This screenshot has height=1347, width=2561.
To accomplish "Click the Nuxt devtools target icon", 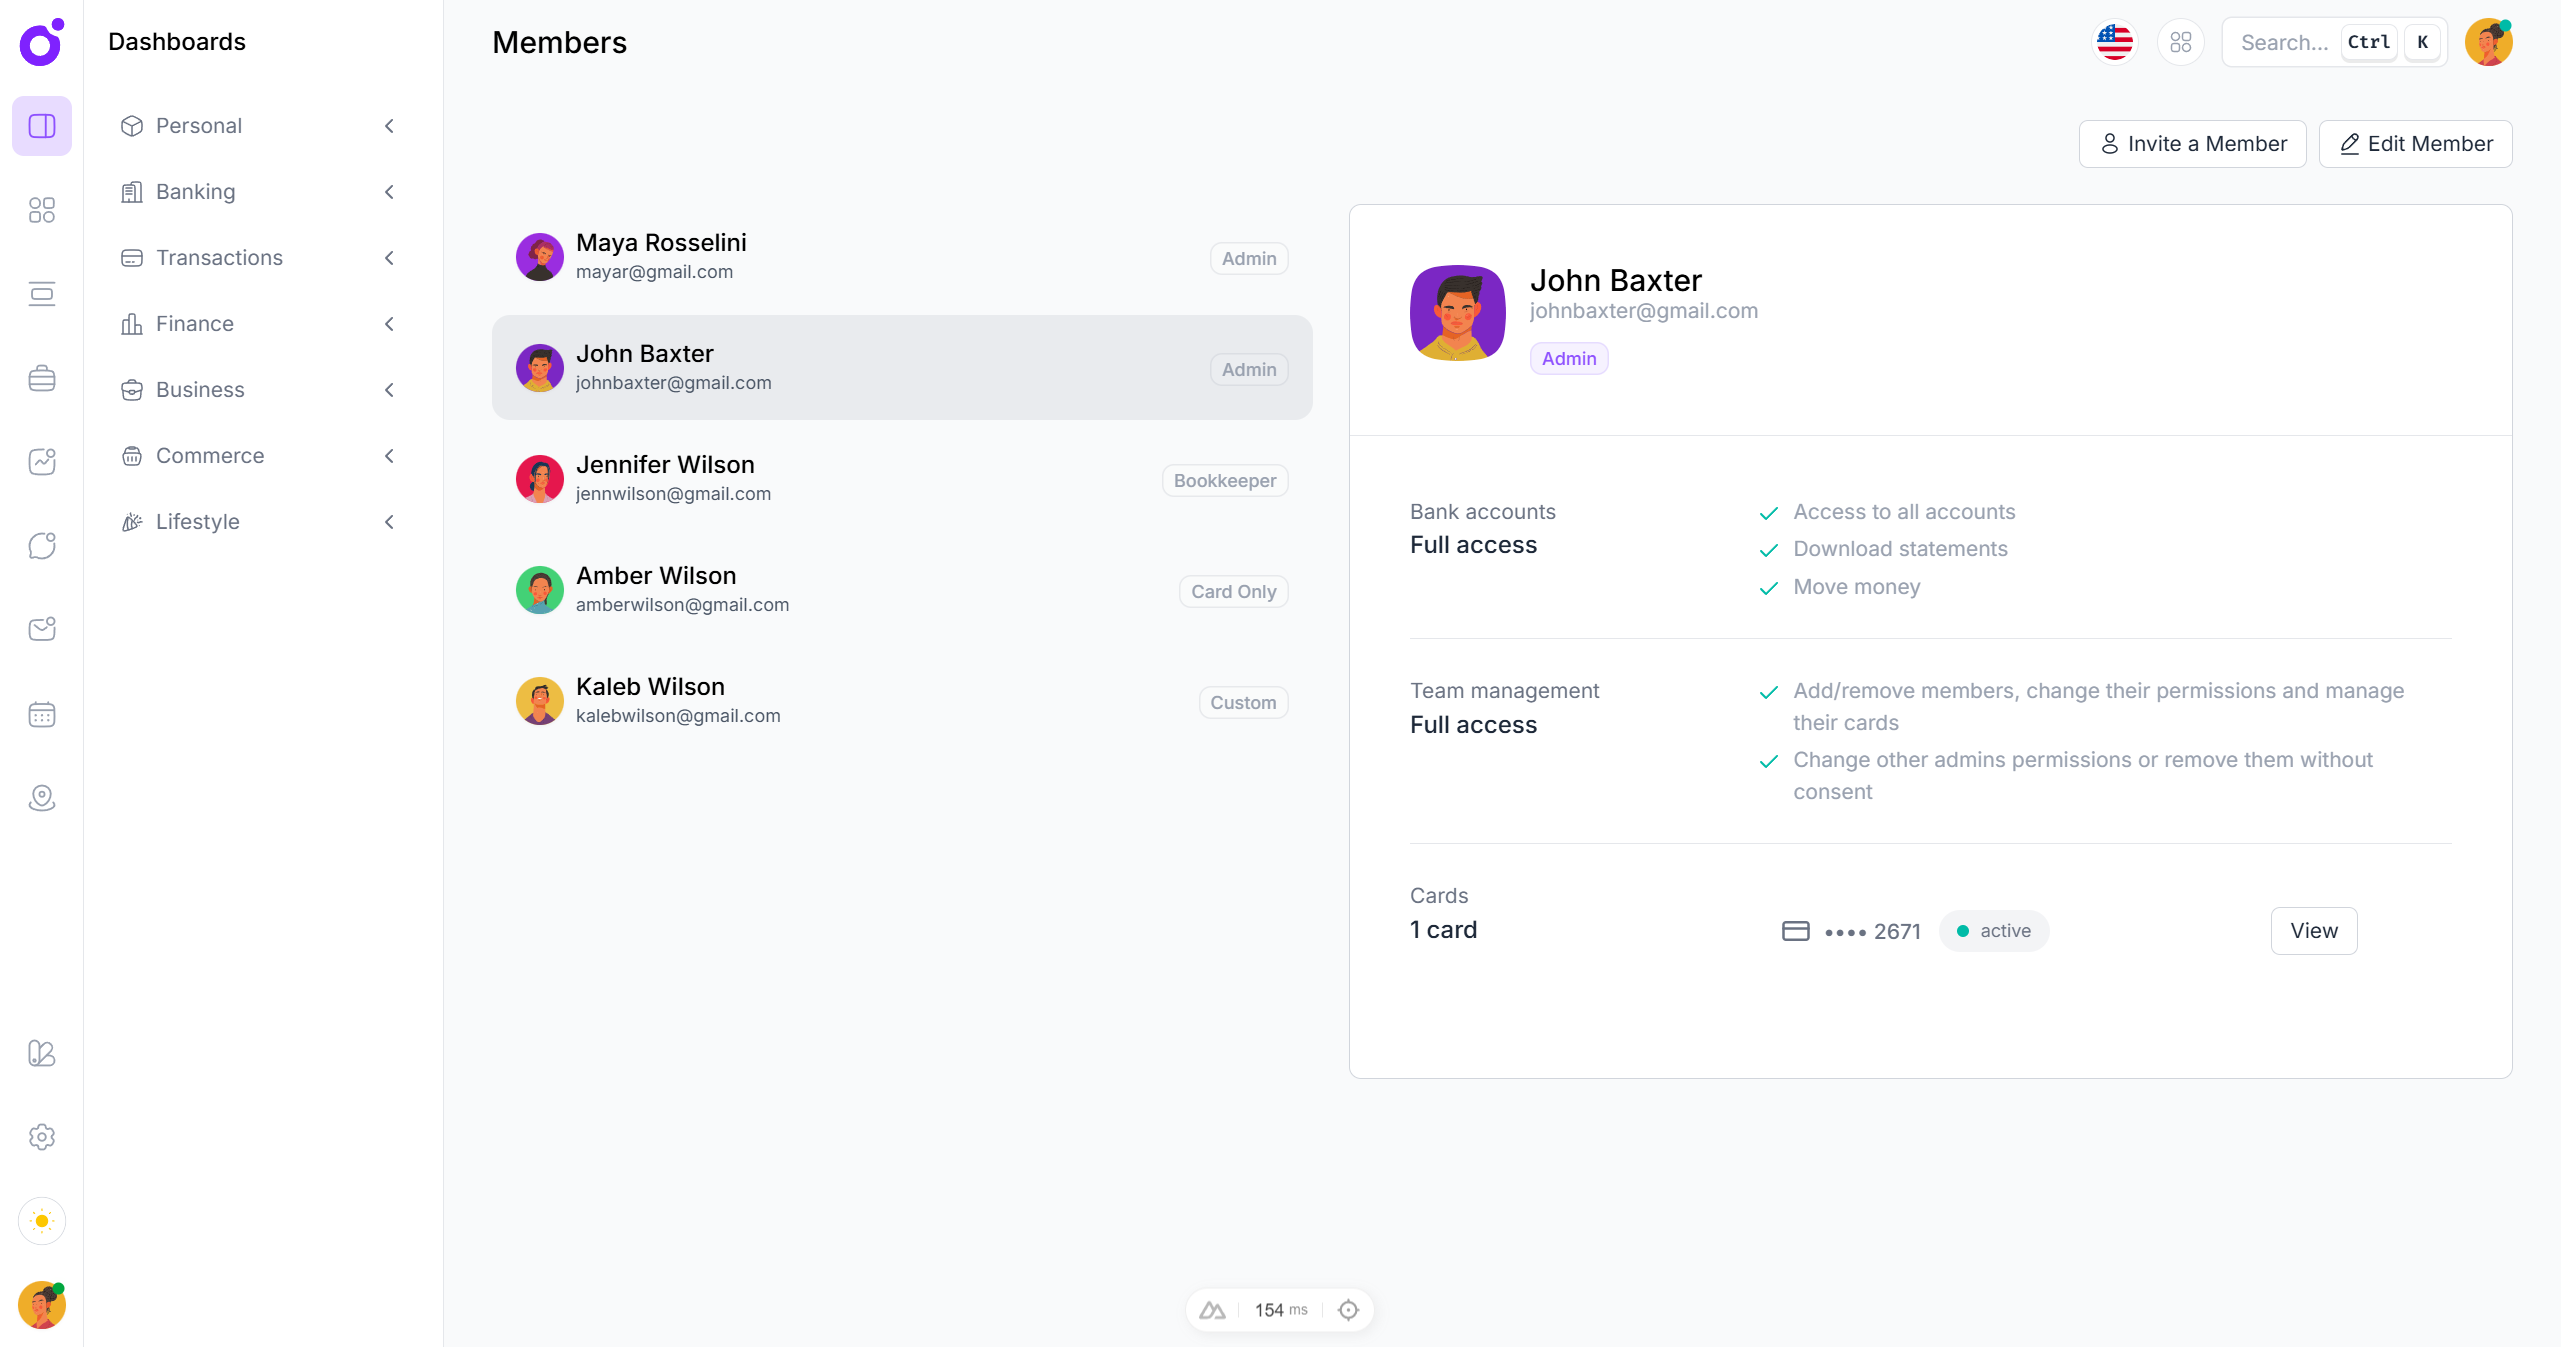I will 1348,1310.
